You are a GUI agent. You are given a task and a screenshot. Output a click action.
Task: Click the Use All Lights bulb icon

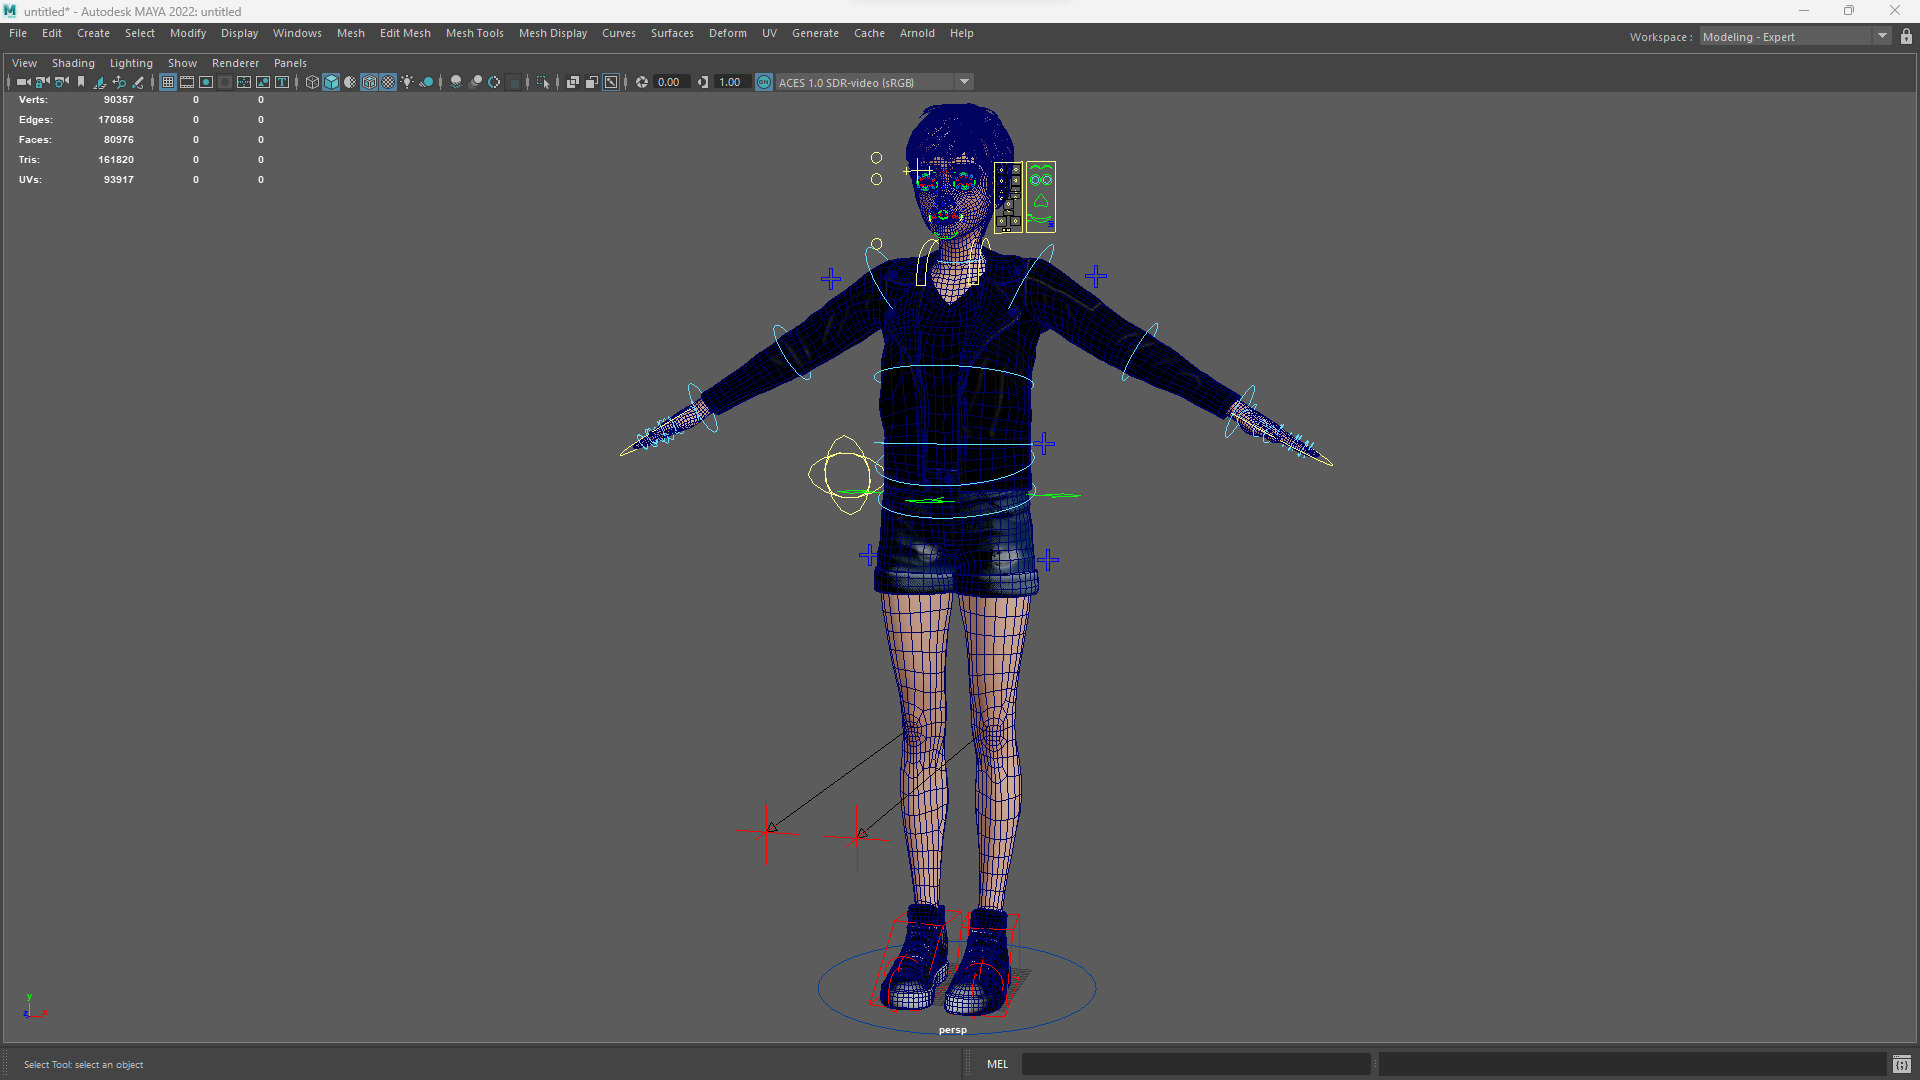click(x=407, y=82)
